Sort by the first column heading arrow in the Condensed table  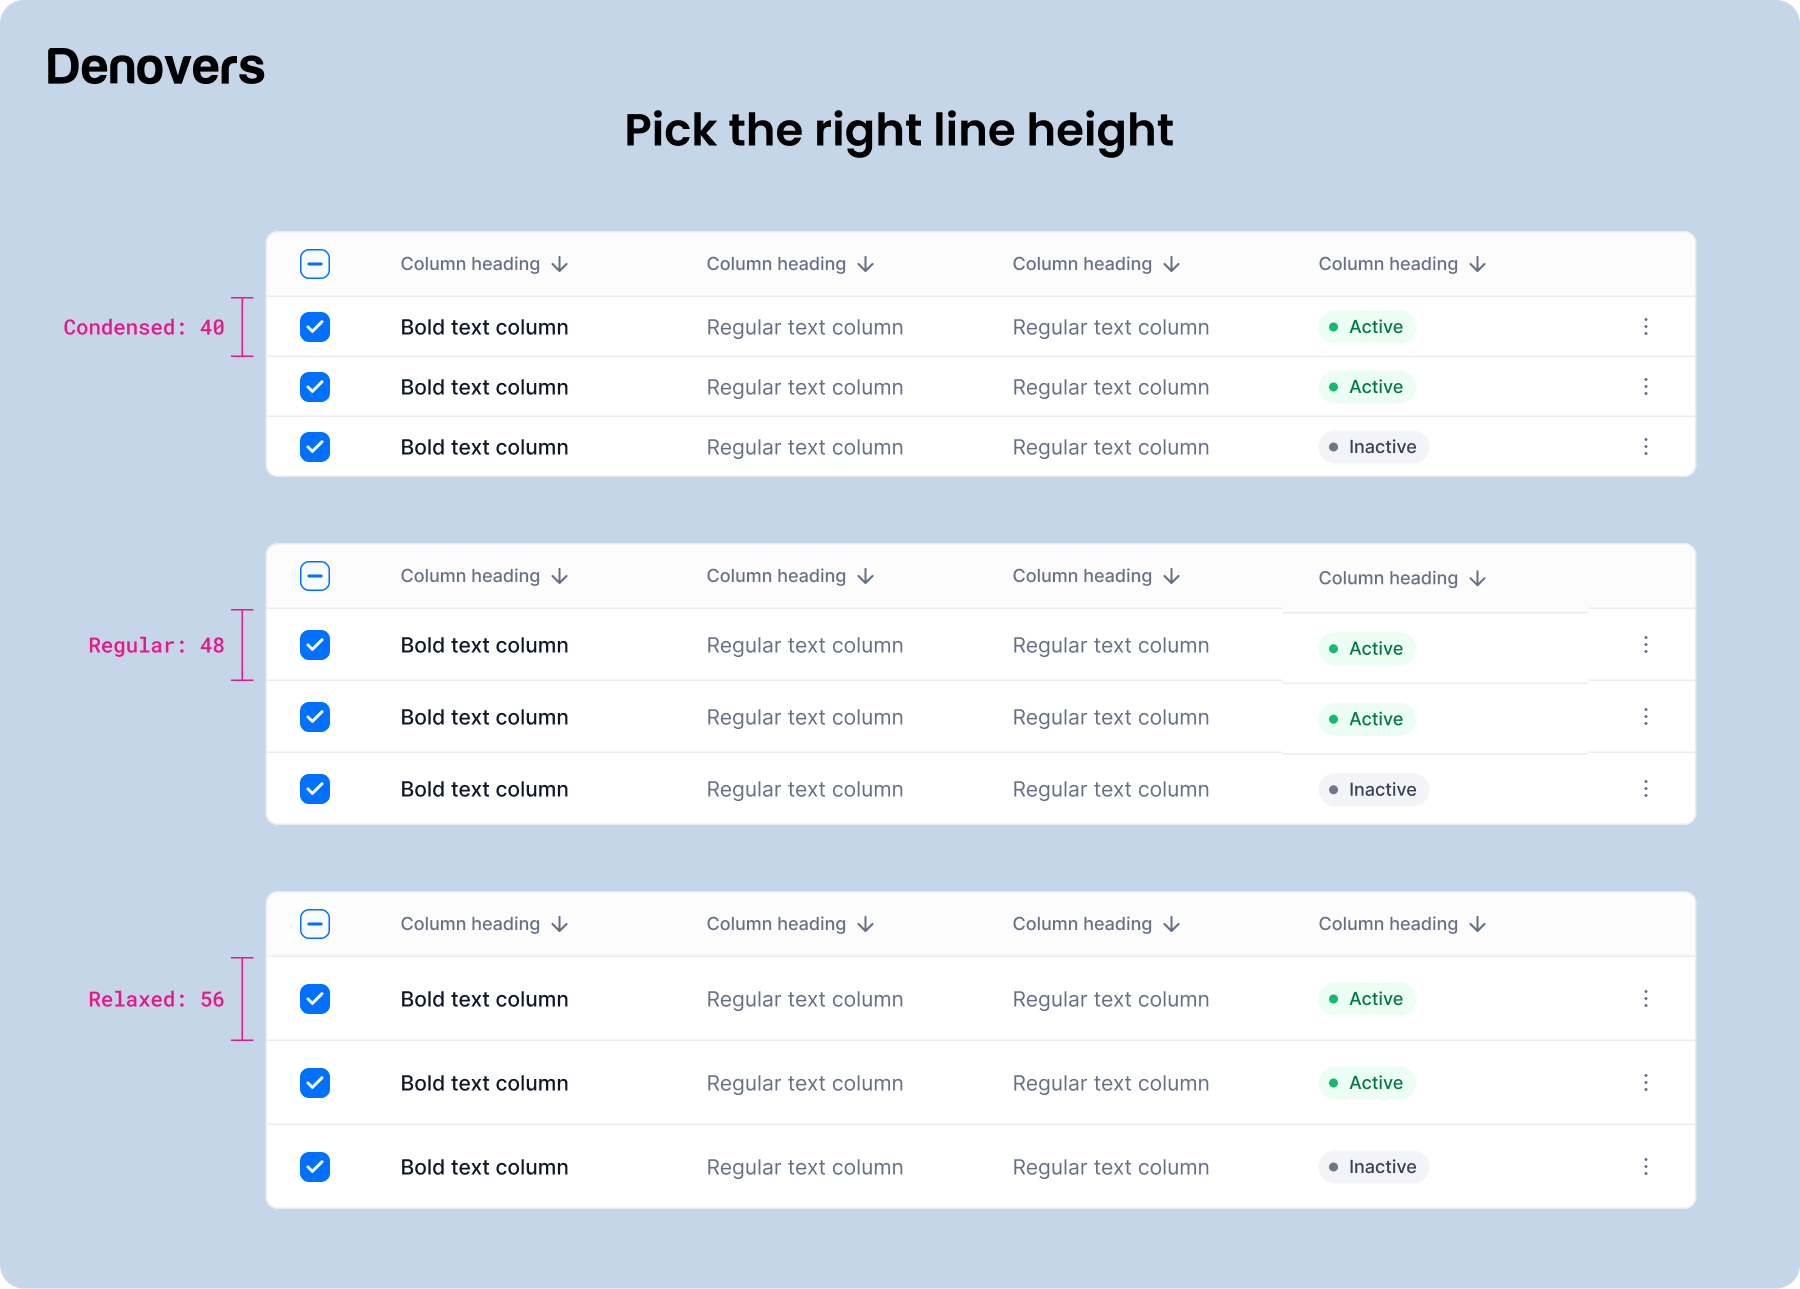[x=560, y=265]
